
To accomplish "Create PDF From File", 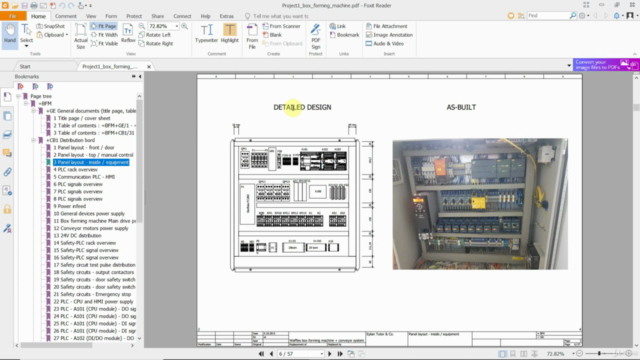I will point(252,37).
